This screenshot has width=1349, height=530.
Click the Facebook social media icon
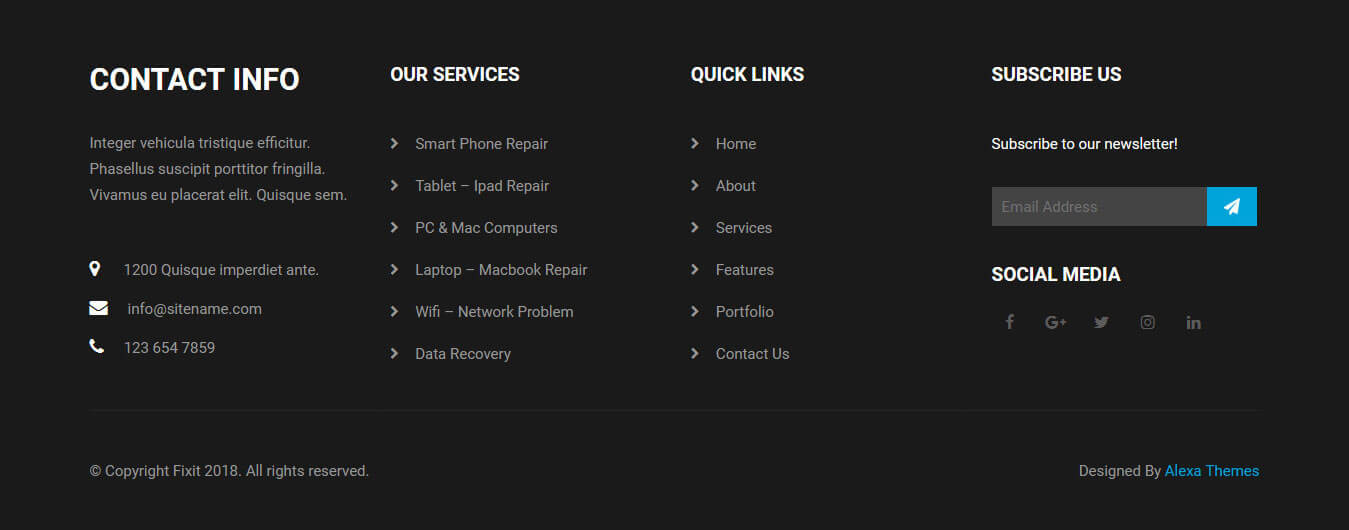[x=1009, y=322]
